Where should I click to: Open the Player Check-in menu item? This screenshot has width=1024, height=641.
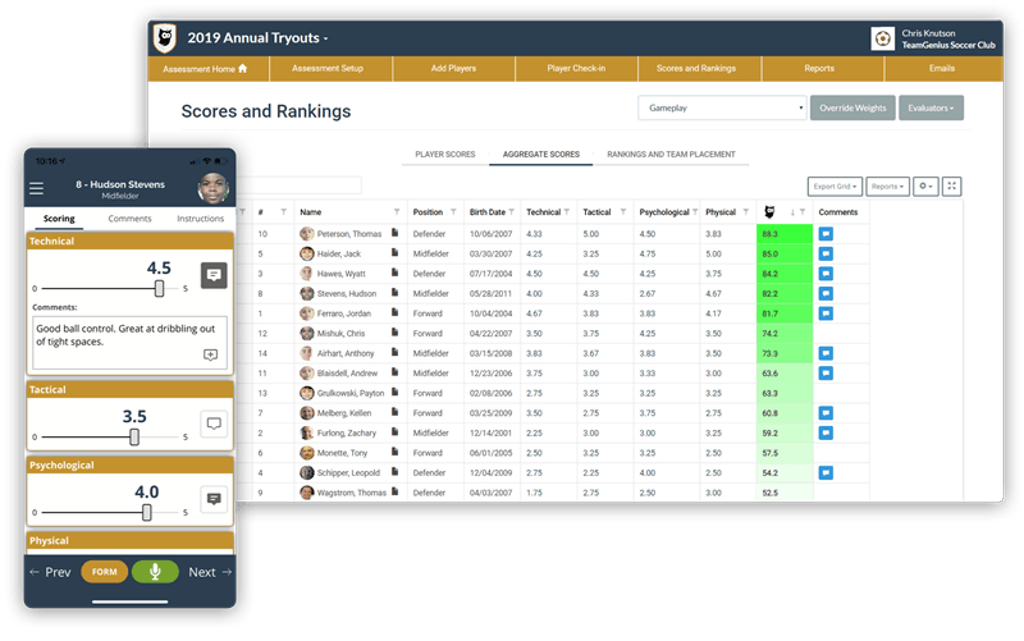pos(576,69)
